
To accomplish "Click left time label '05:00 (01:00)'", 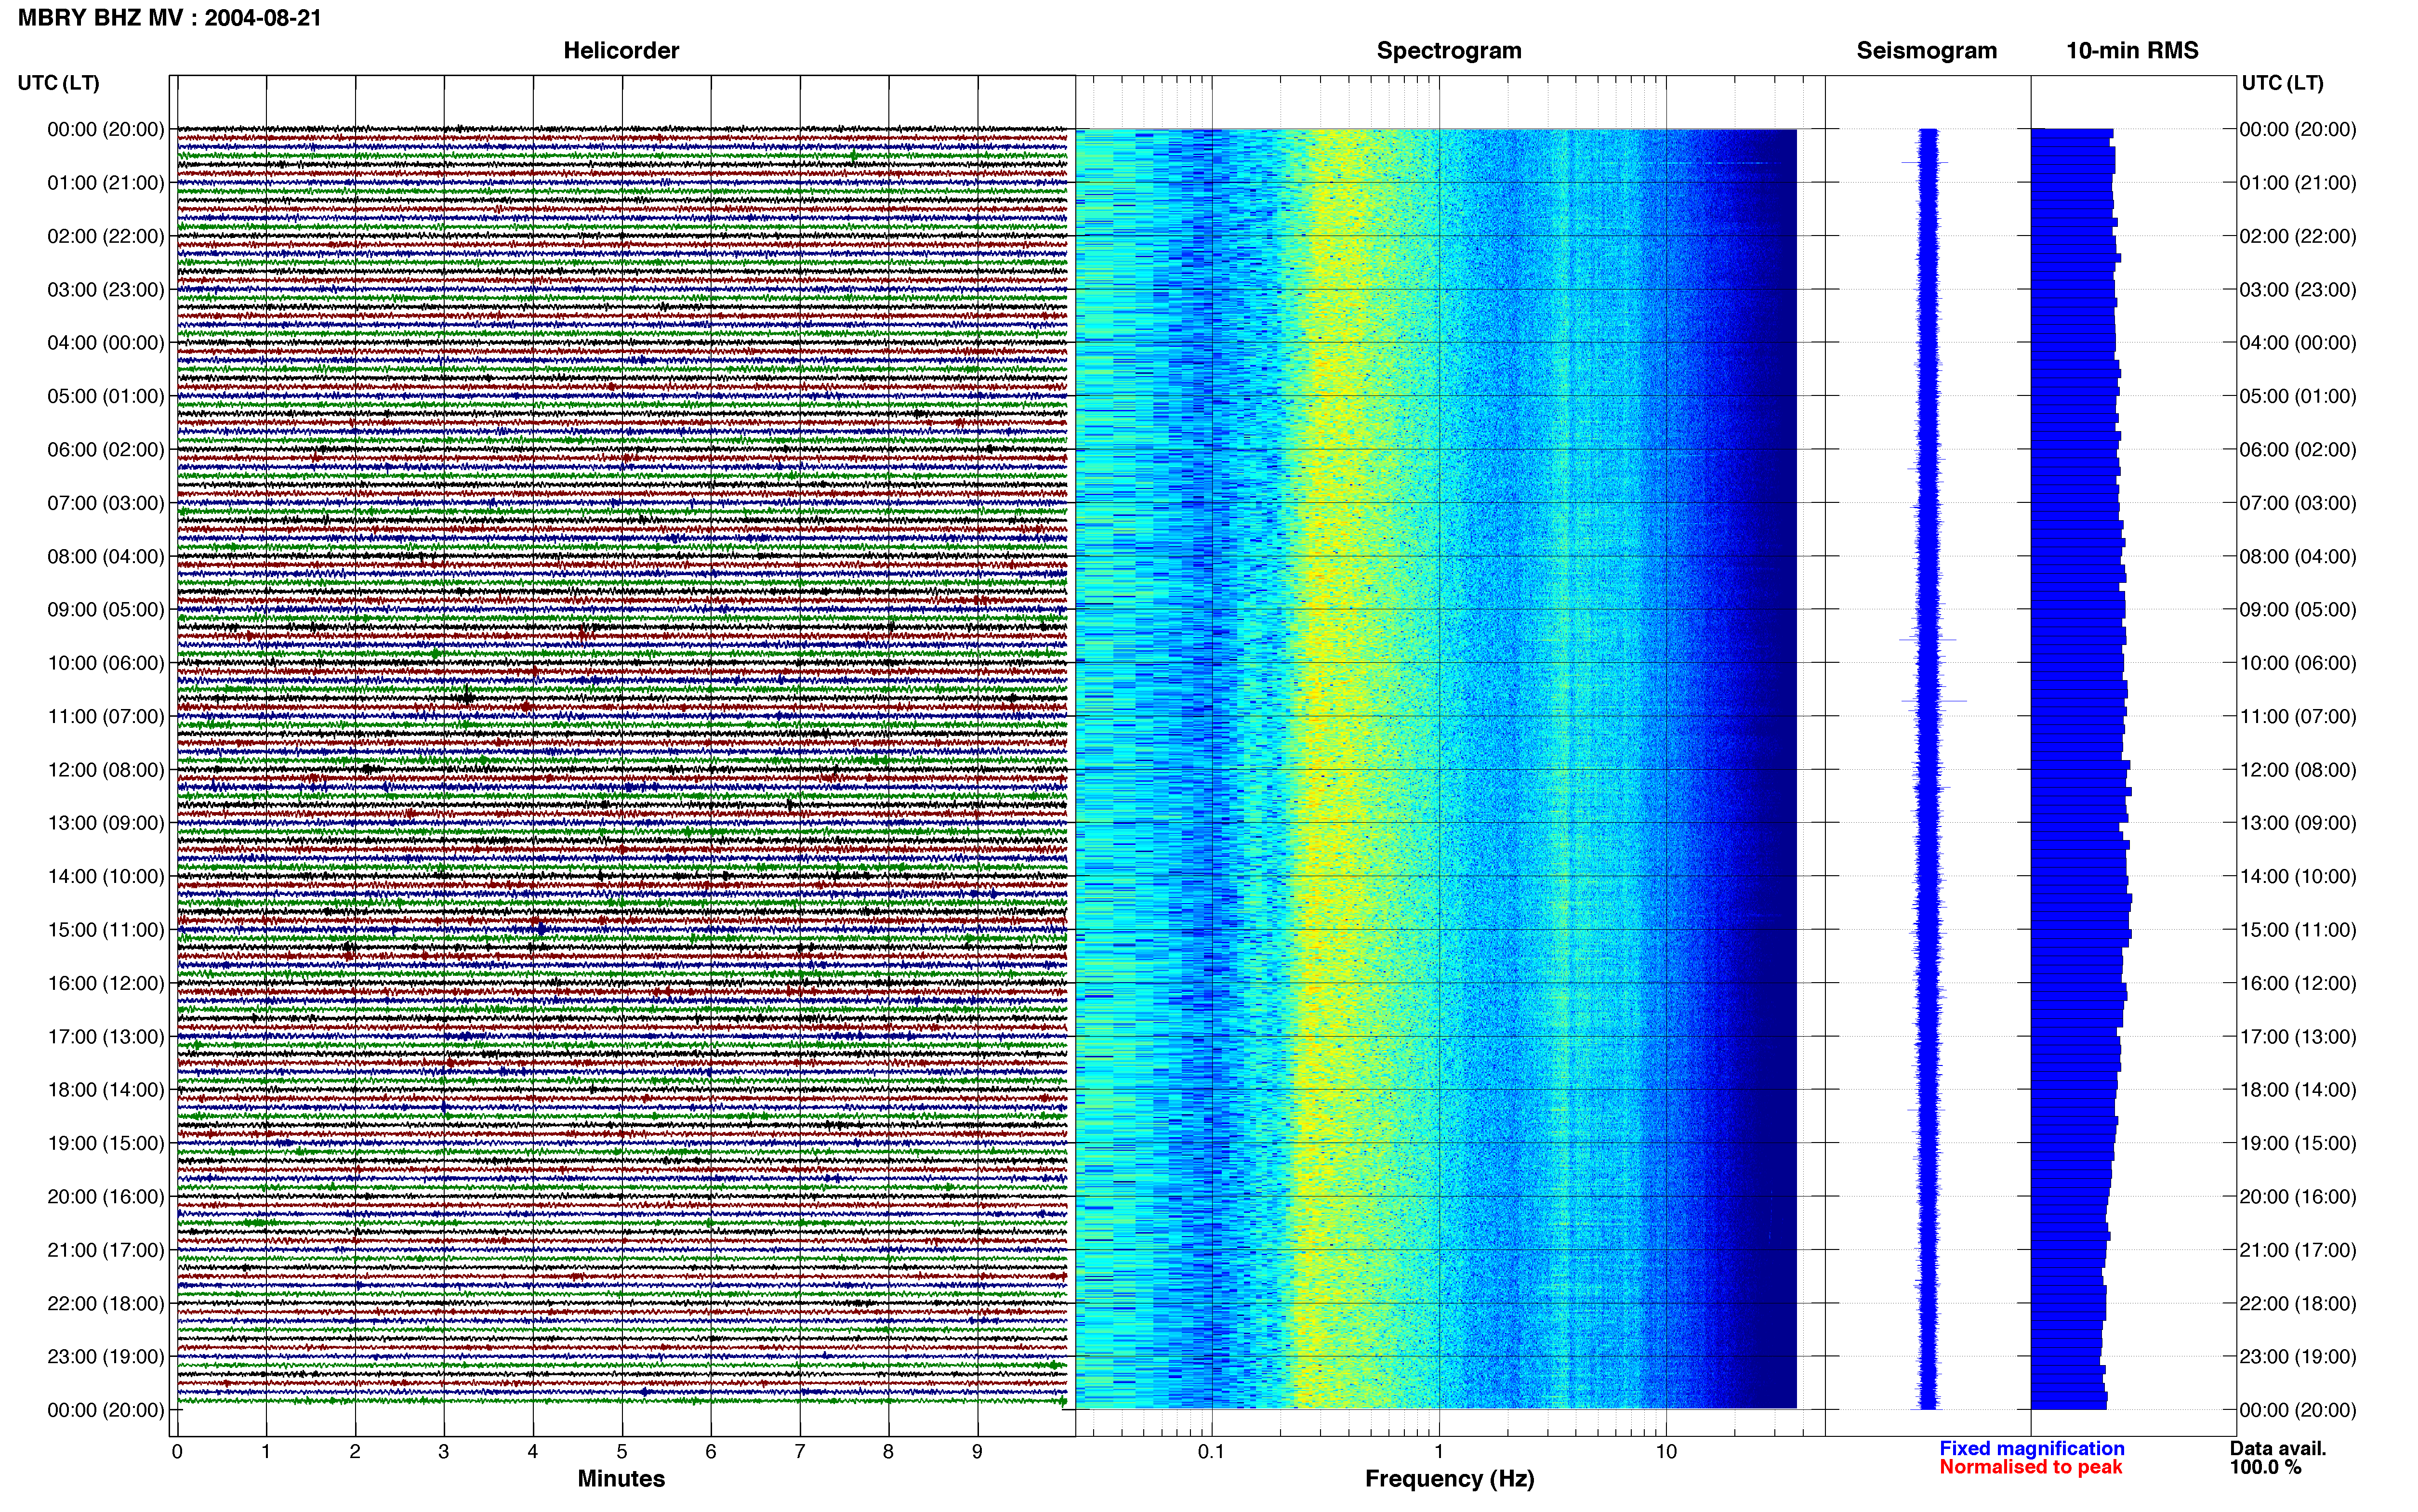I will (x=106, y=396).
